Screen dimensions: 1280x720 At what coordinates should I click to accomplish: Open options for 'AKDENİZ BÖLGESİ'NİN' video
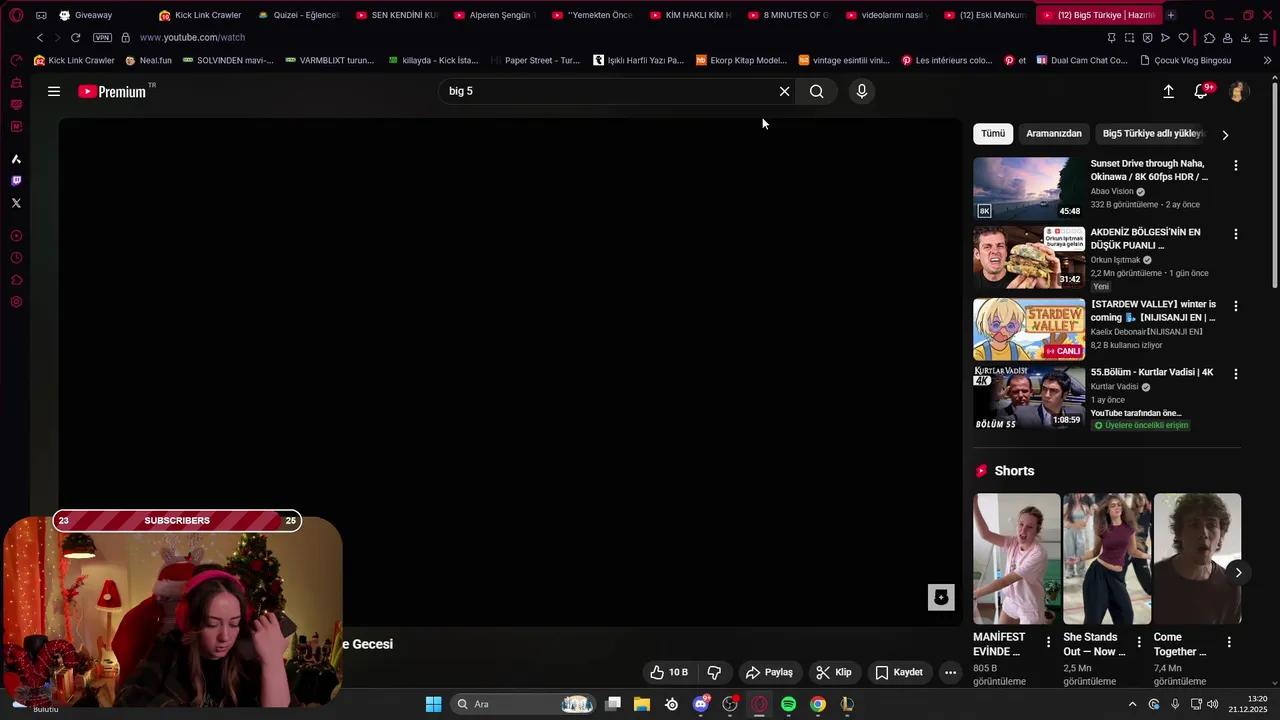[1236, 234]
